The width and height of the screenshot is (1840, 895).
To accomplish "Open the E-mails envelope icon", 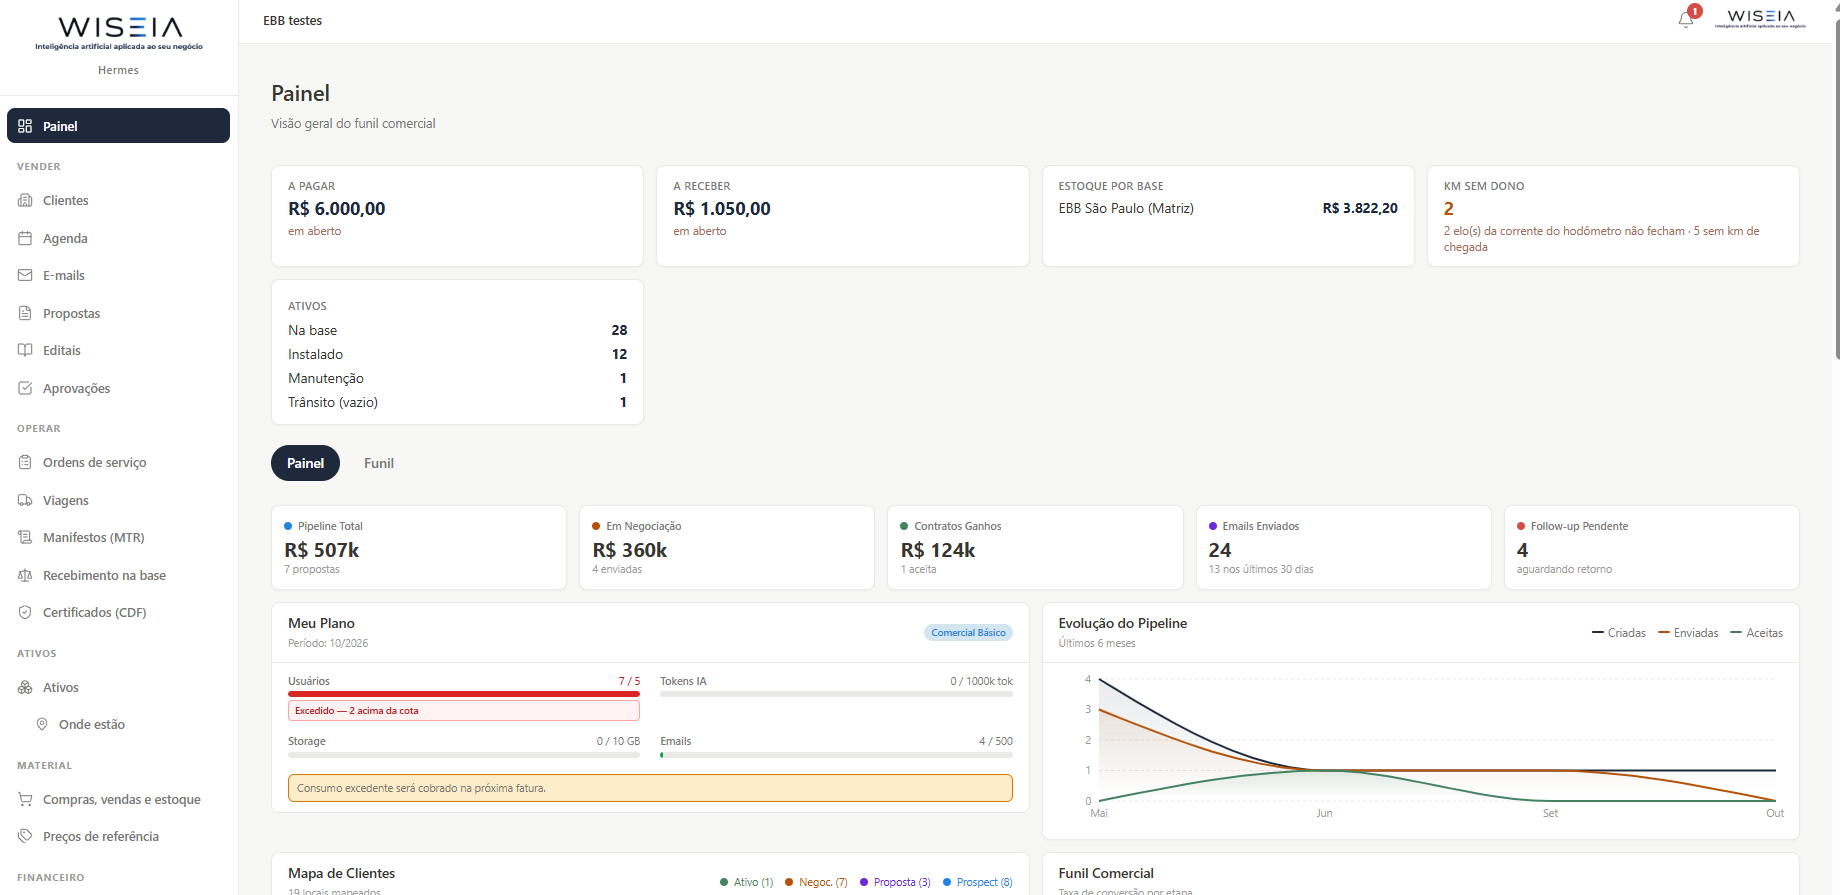I will coord(25,275).
